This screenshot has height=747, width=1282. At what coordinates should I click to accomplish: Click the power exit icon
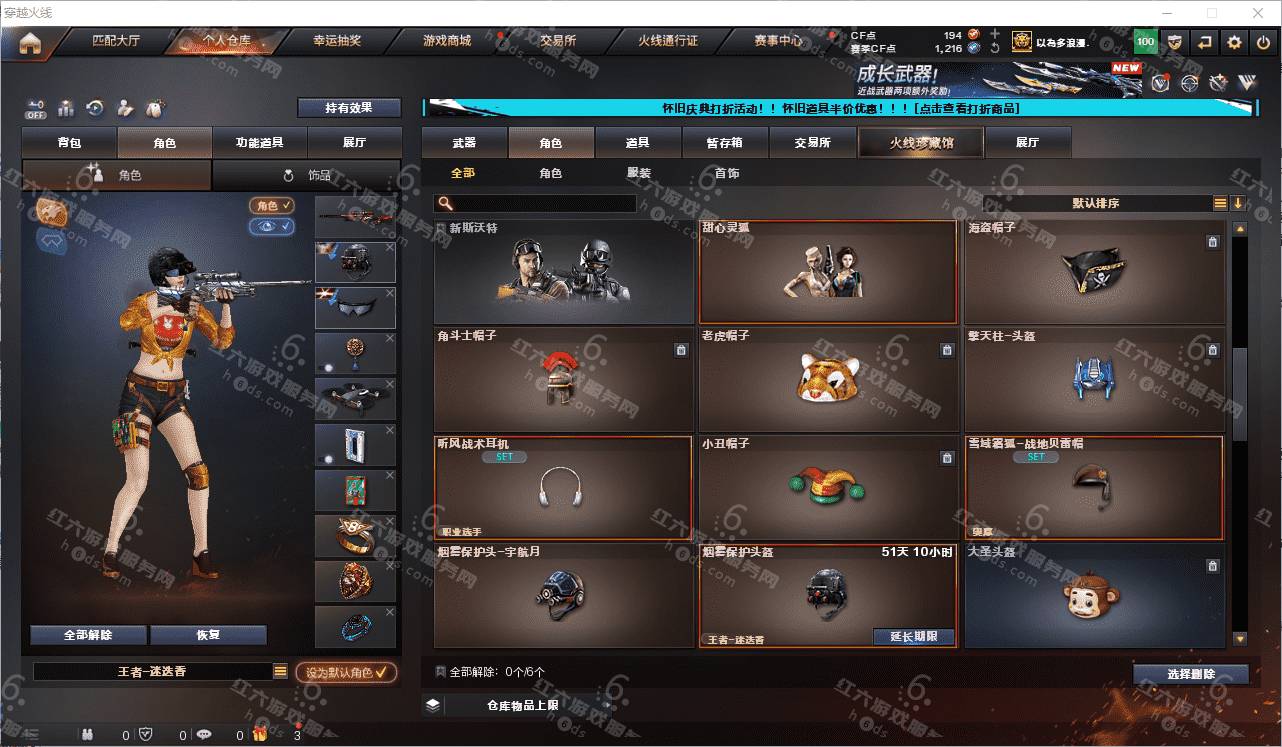pyautogui.click(x=1264, y=42)
